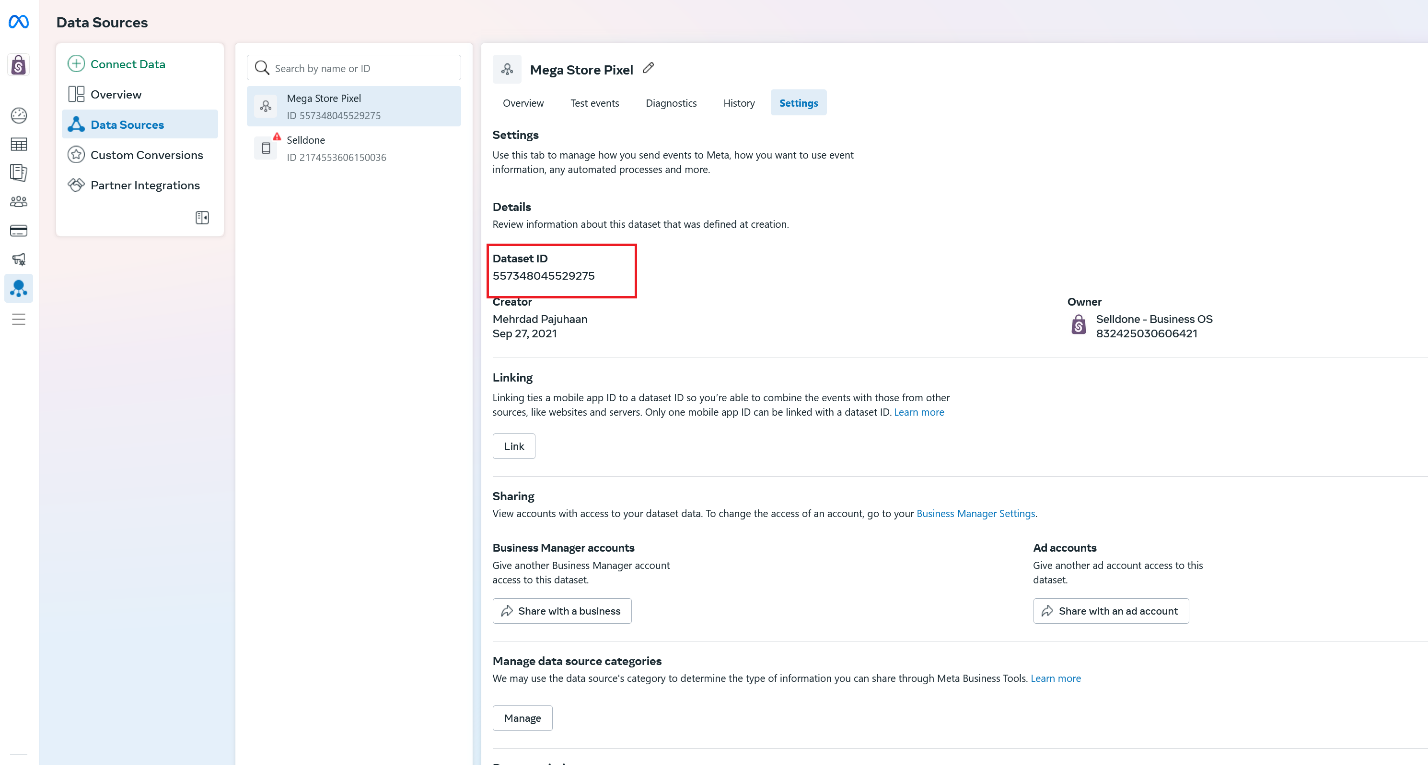Click owner name Selldone - Business OS
Viewport: 1428px width, 765px height.
1154,319
